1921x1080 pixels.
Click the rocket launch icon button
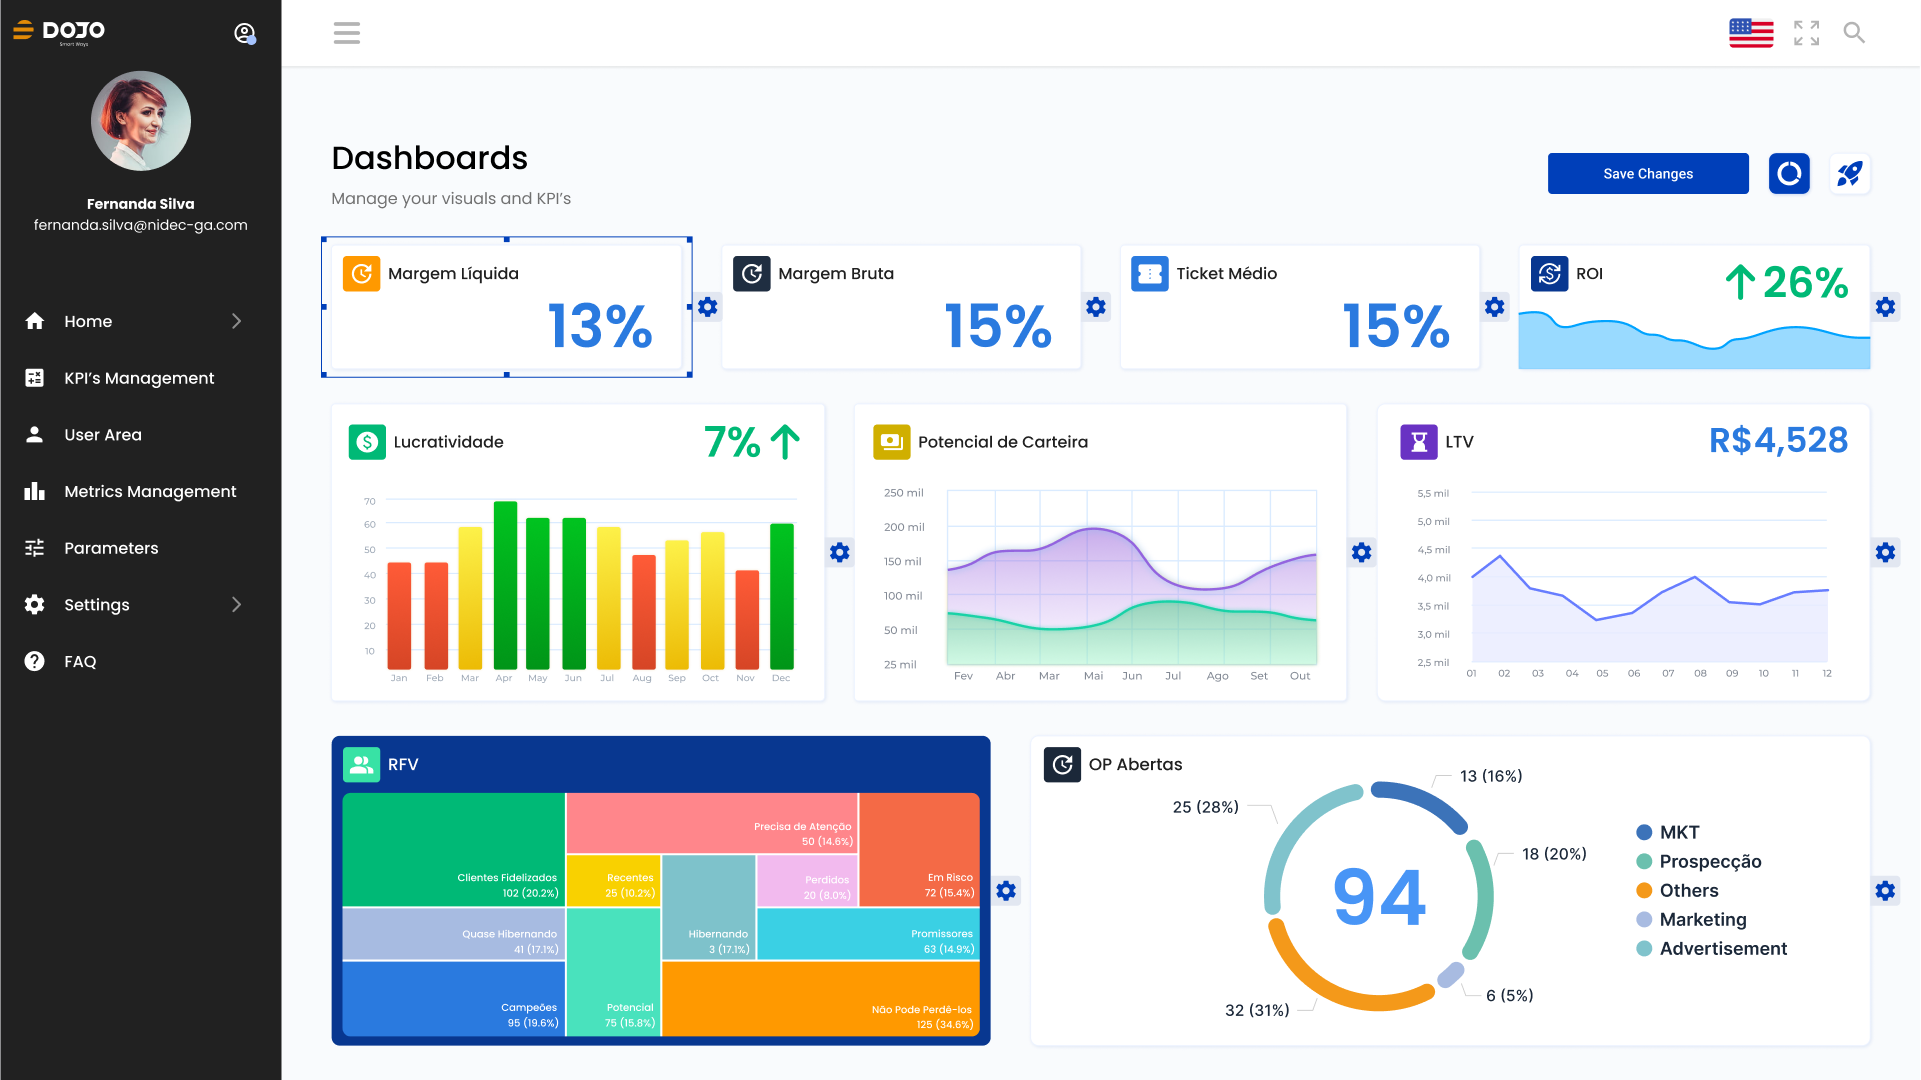[x=1849, y=173]
